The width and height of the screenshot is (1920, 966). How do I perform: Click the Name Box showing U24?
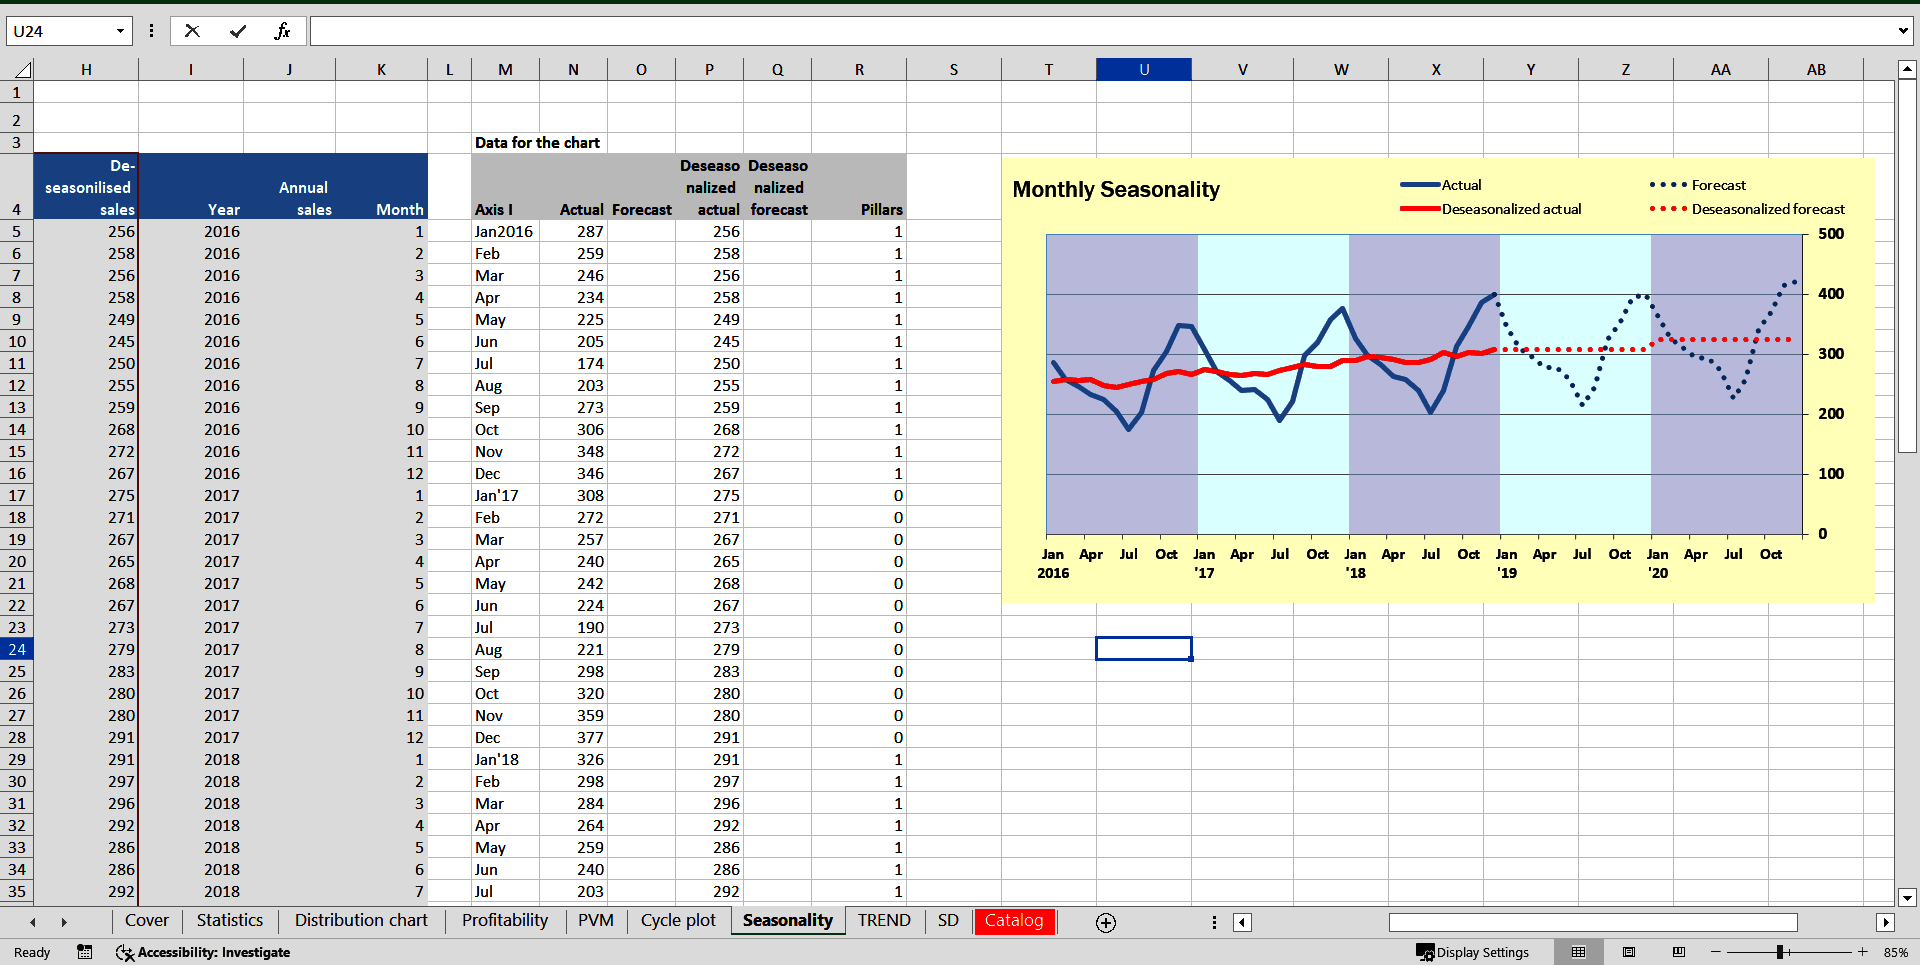point(60,31)
